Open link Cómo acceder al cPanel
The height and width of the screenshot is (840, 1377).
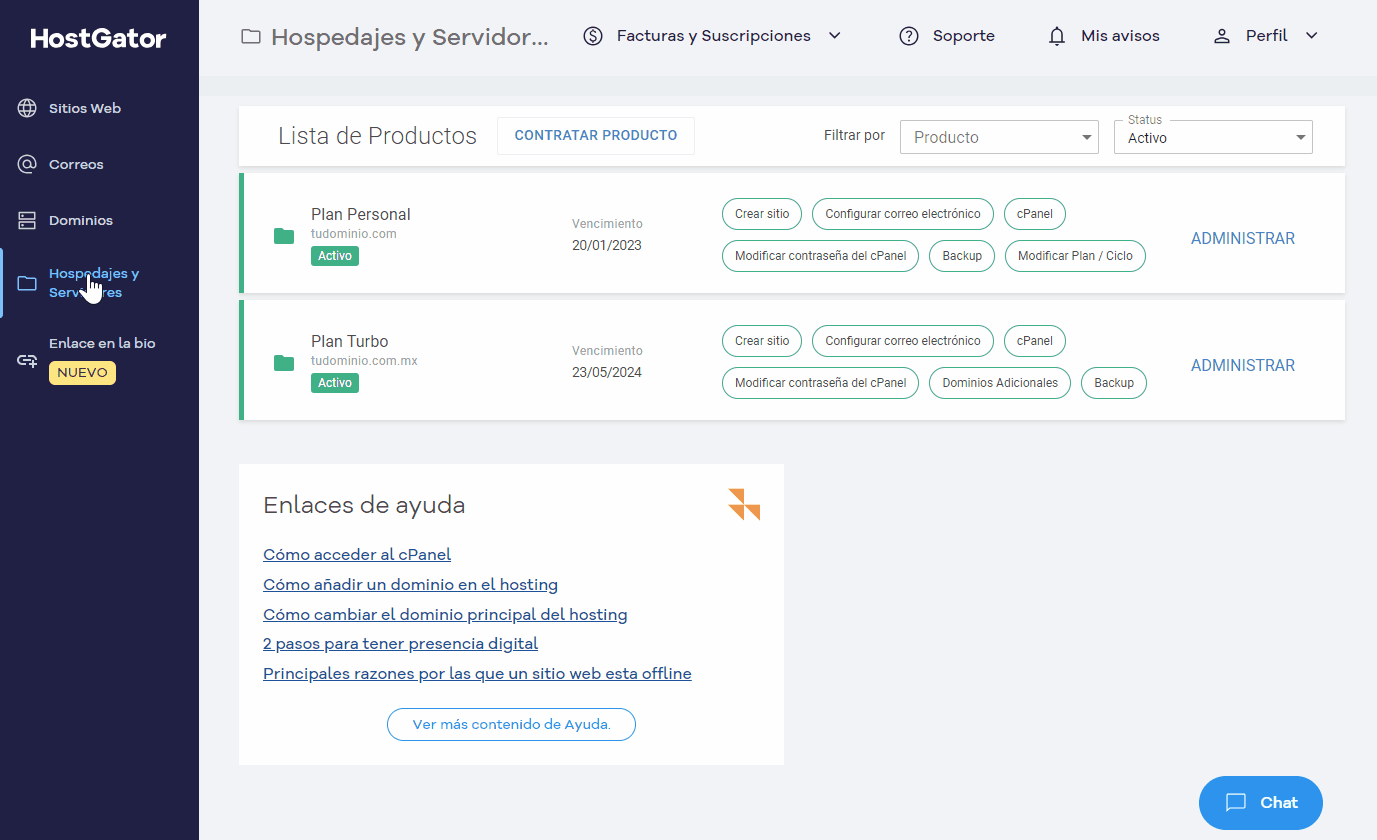click(x=357, y=554)
